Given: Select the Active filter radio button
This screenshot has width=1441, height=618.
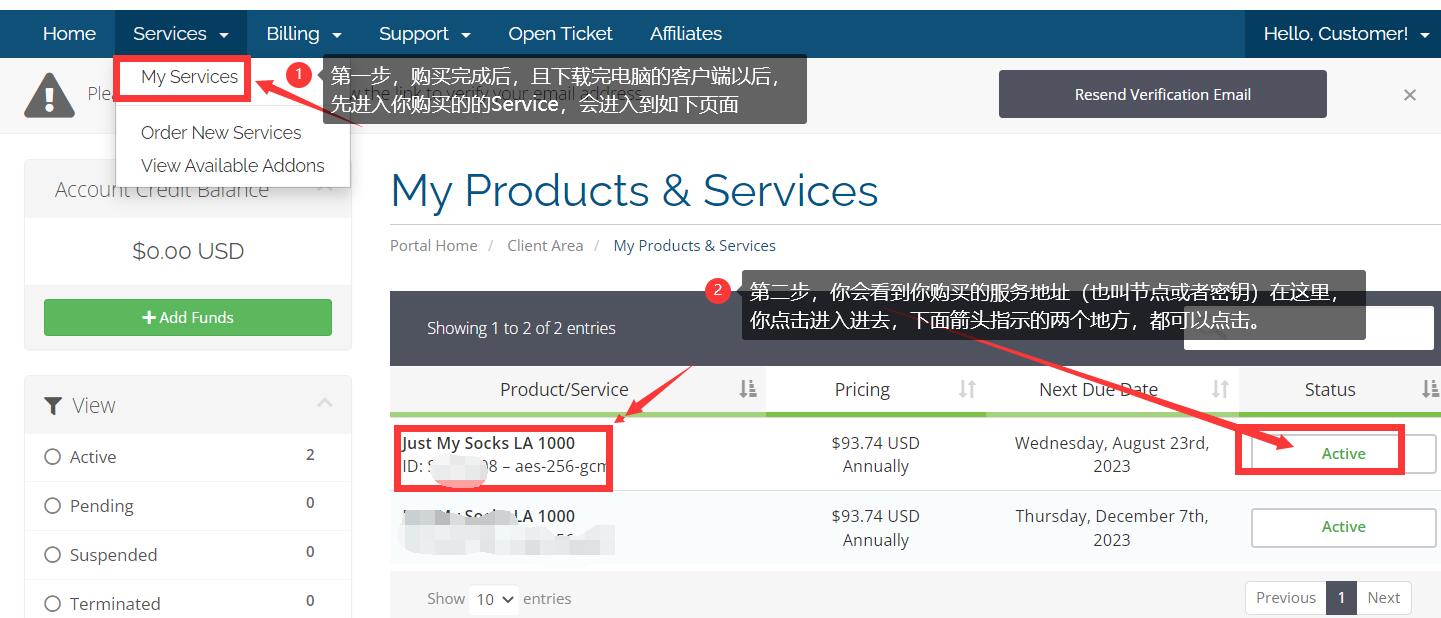Looking at the screenshot, I should (53, 457).
